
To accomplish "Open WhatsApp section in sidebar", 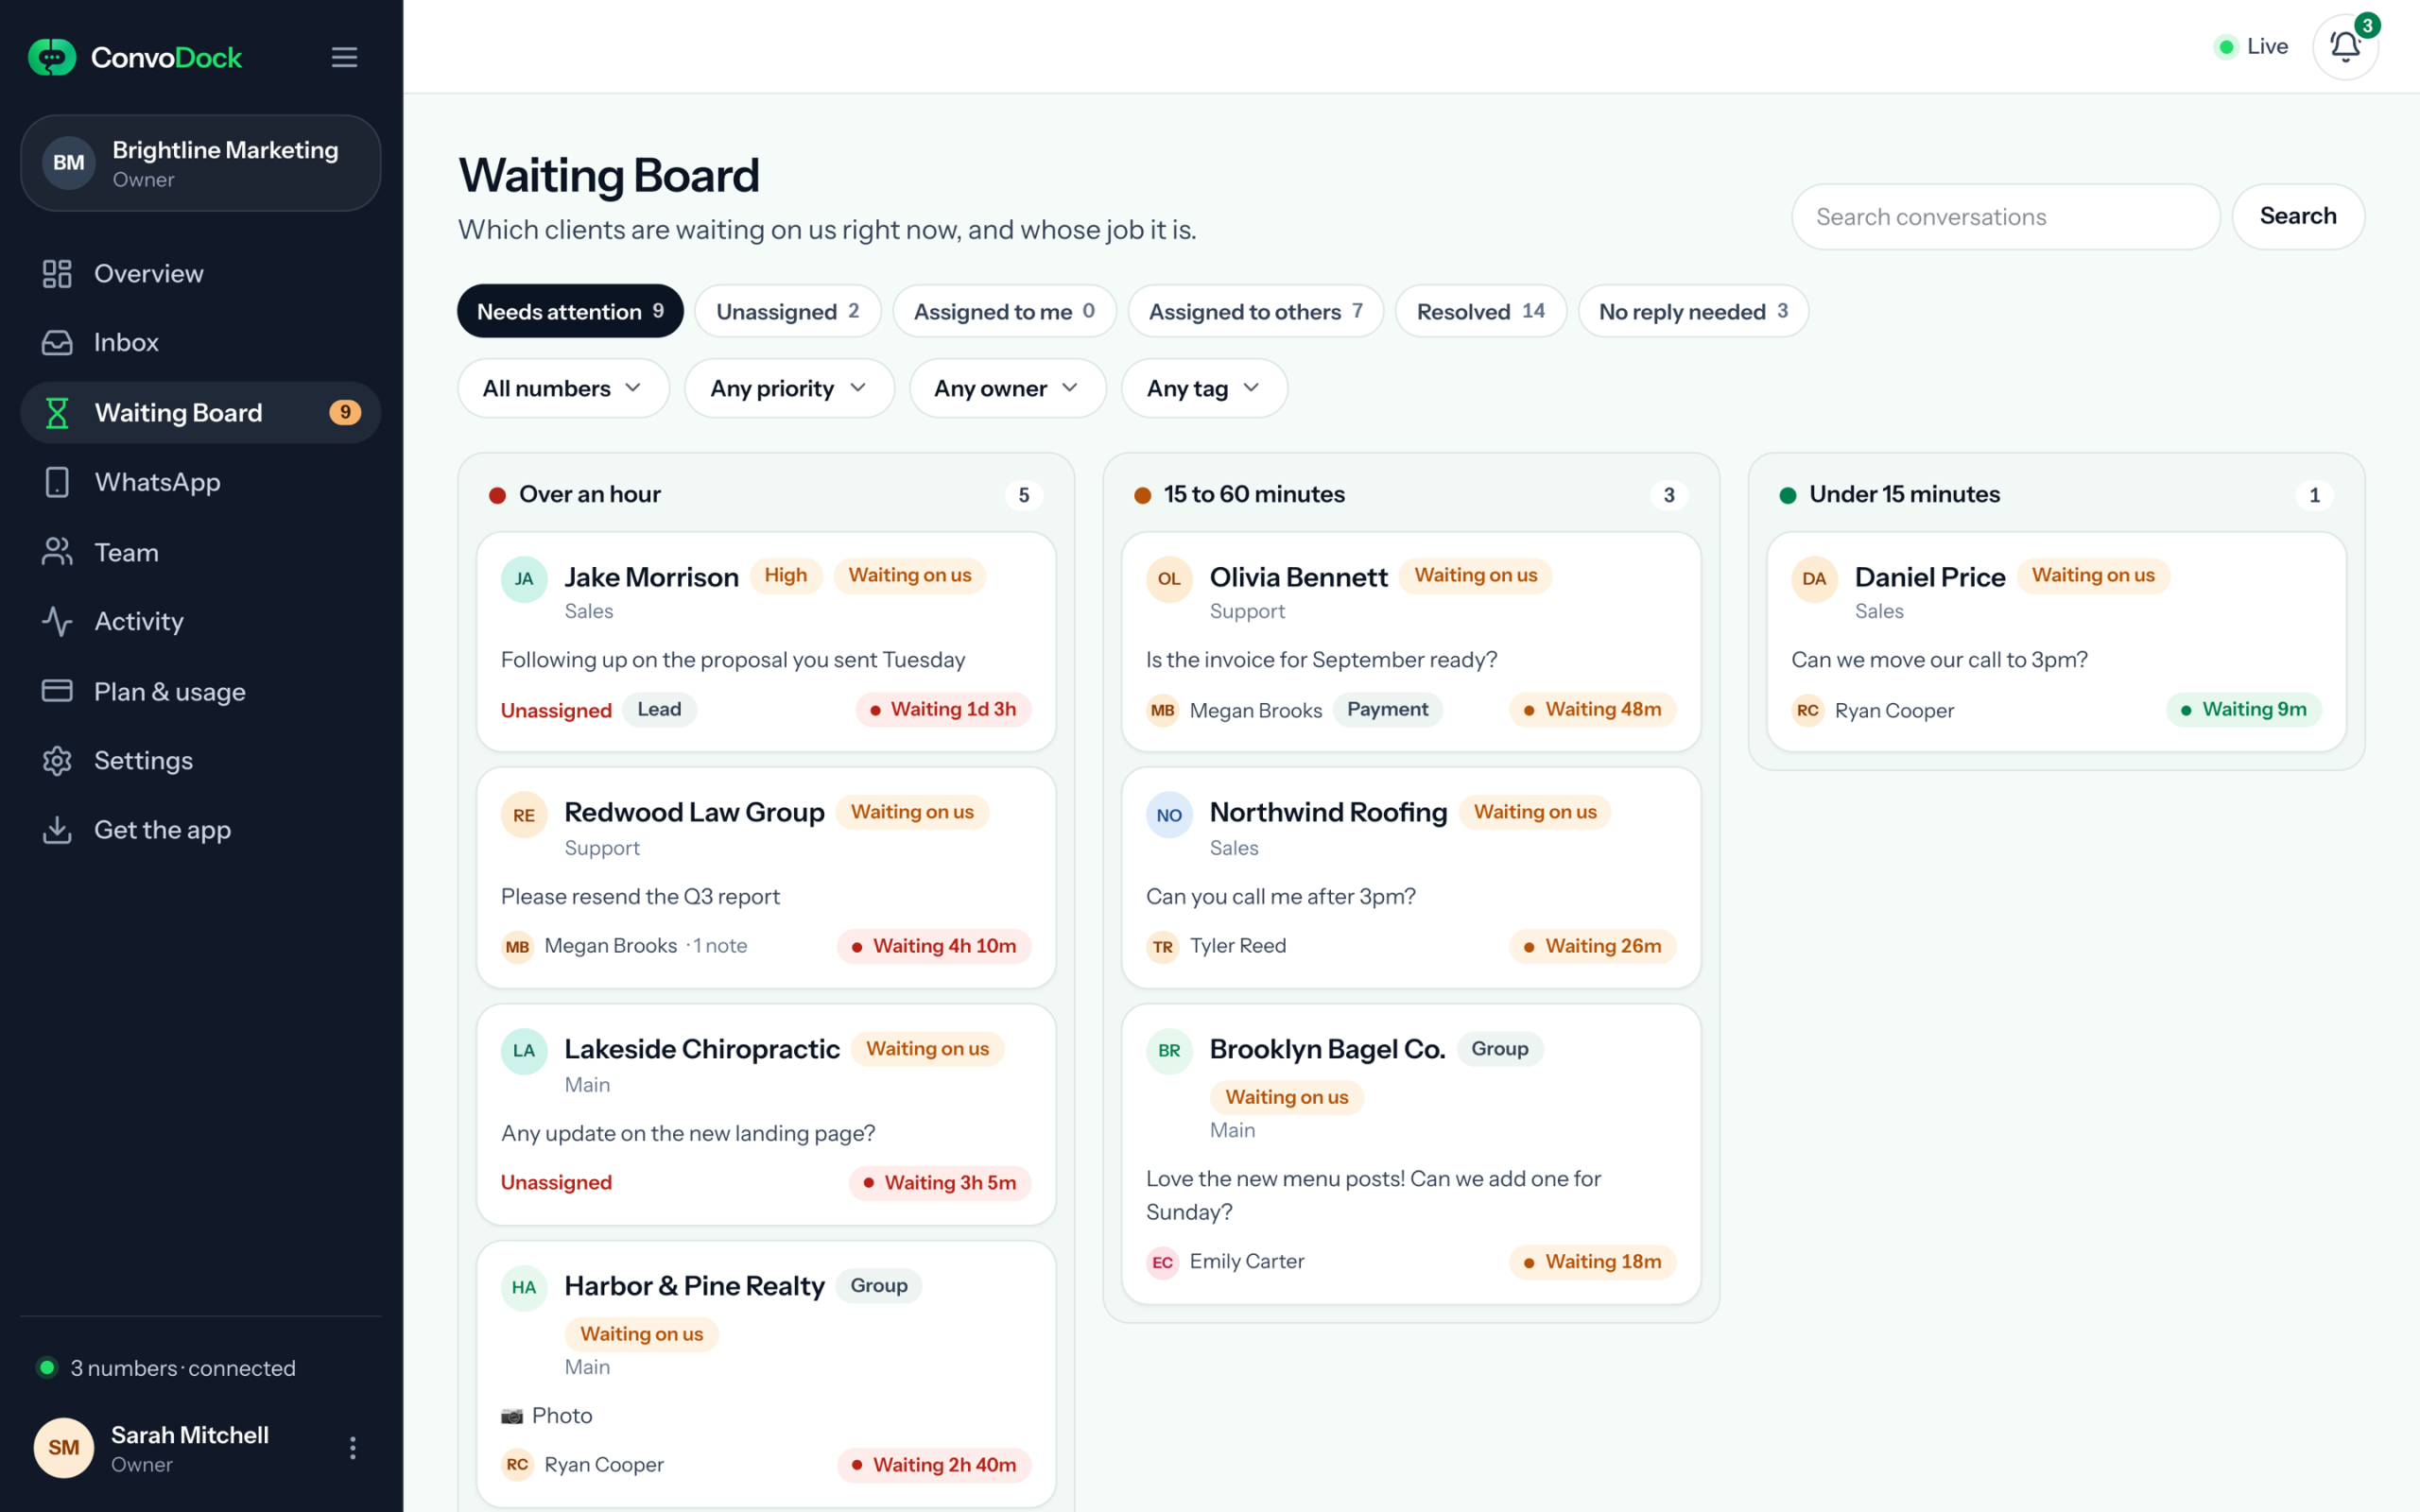I will 201,482.
